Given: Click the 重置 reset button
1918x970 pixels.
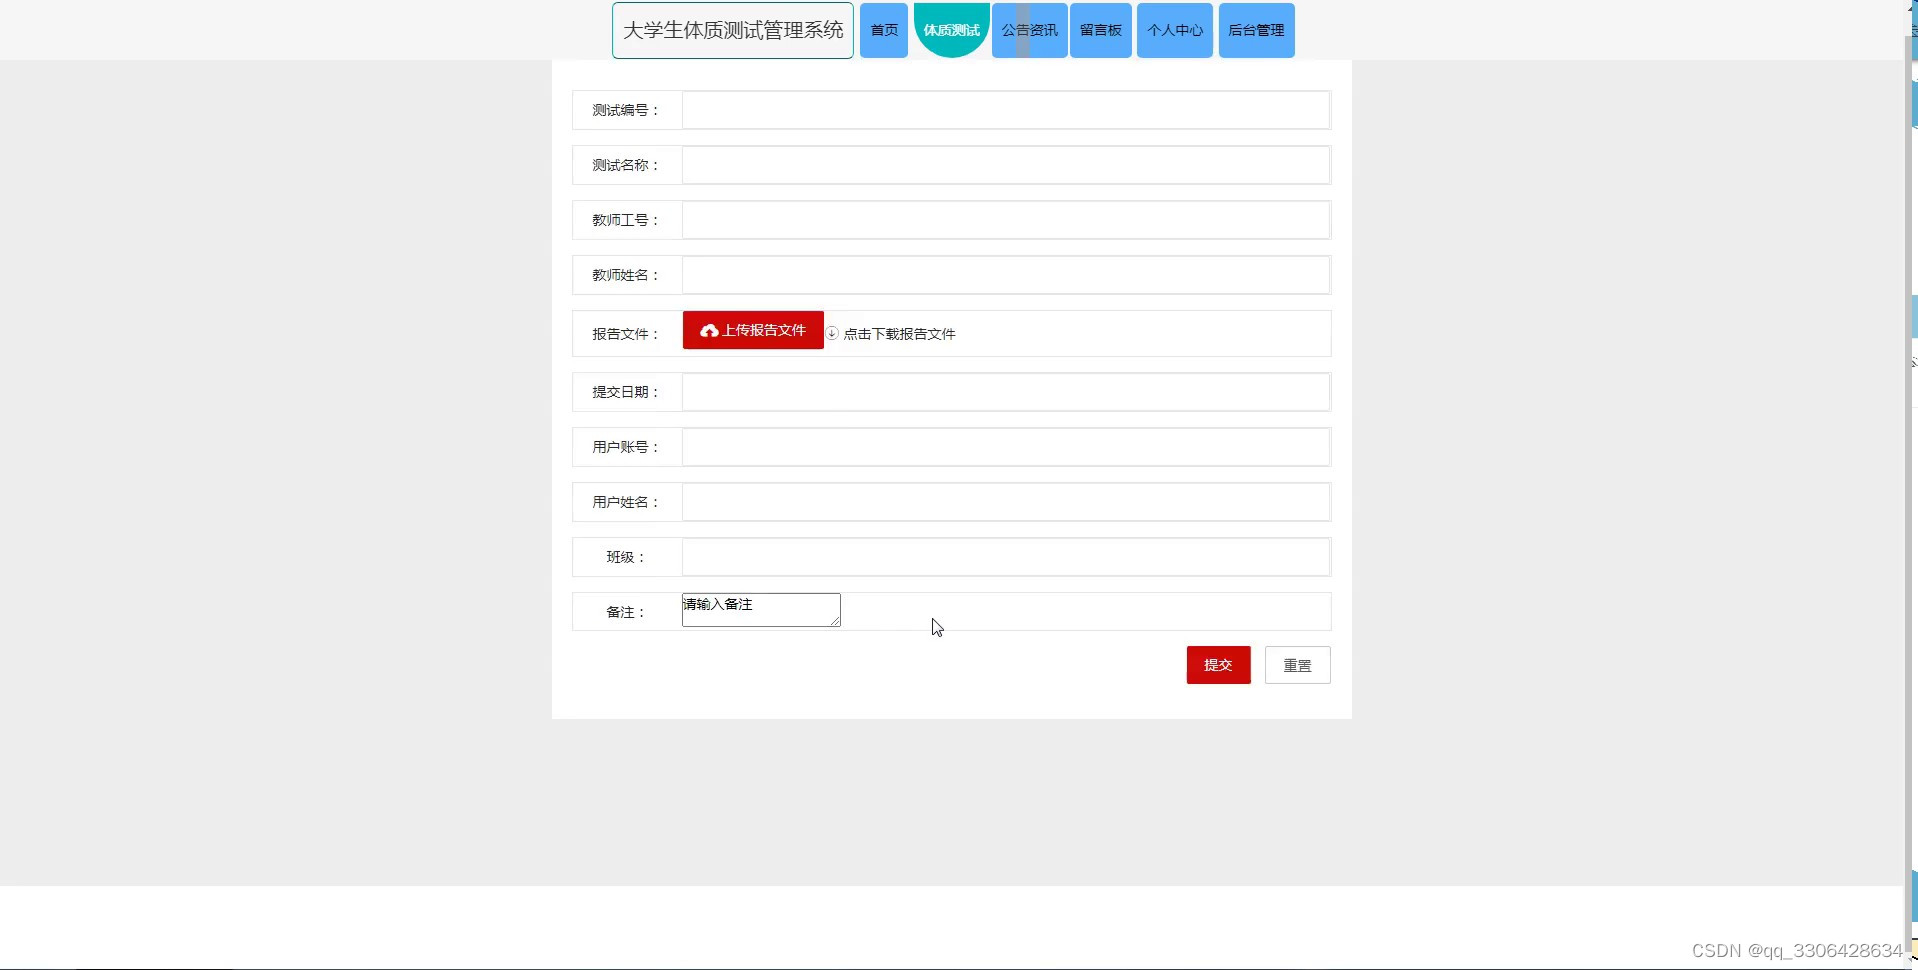Looking at the screenshot, I should 1297,665.
